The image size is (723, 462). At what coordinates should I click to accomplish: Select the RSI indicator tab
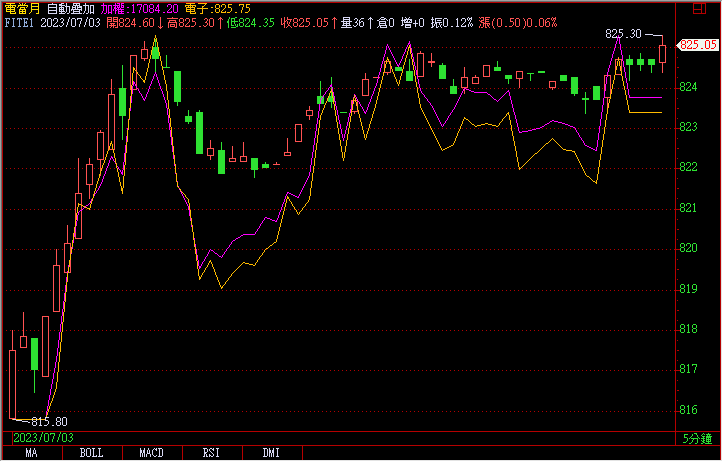pyautogui.click(x=212, y=453)
